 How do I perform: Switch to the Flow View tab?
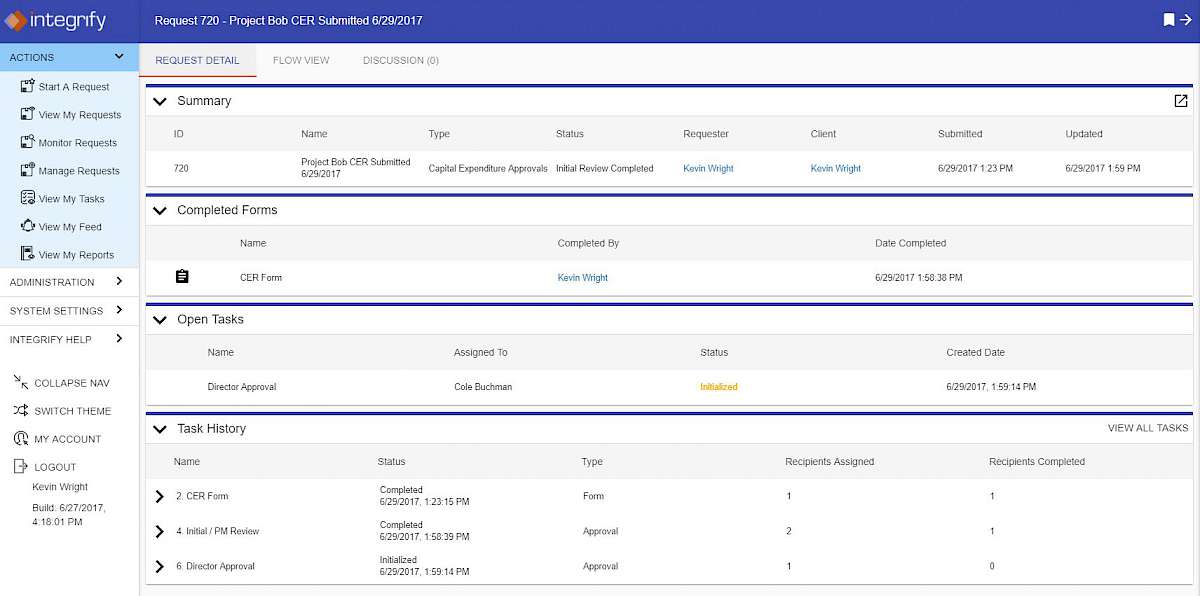[301, 60]
